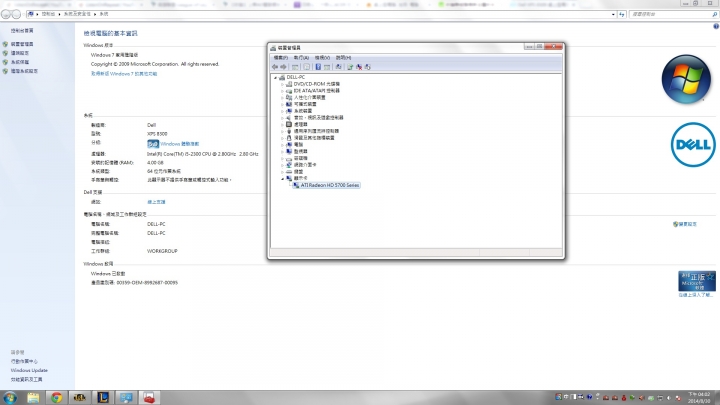This screenshot has height=405, width=720.
Task: Expand the DVD/CD-ROM drives node
Action: coord(282,84)
